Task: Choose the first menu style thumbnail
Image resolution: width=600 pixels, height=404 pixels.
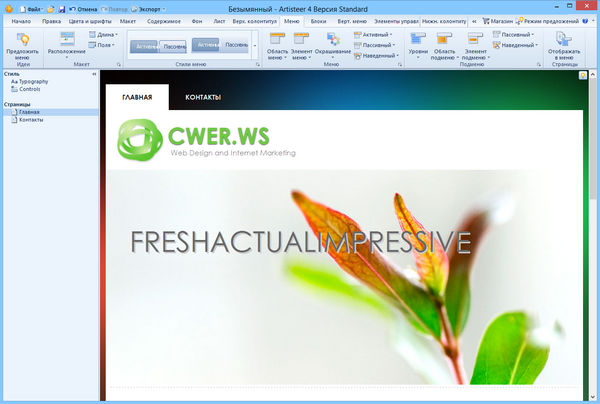Action: pos(147,45)
